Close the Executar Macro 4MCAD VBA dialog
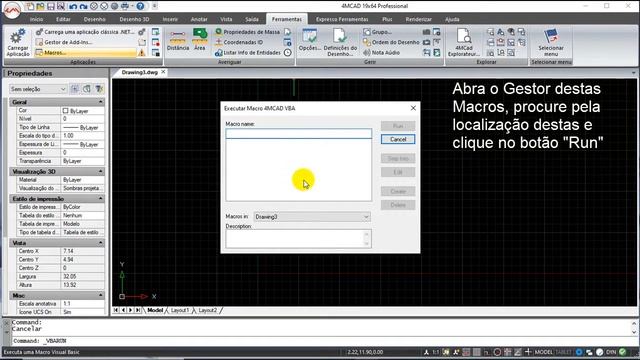640x360 pixels. pos(413,108)
